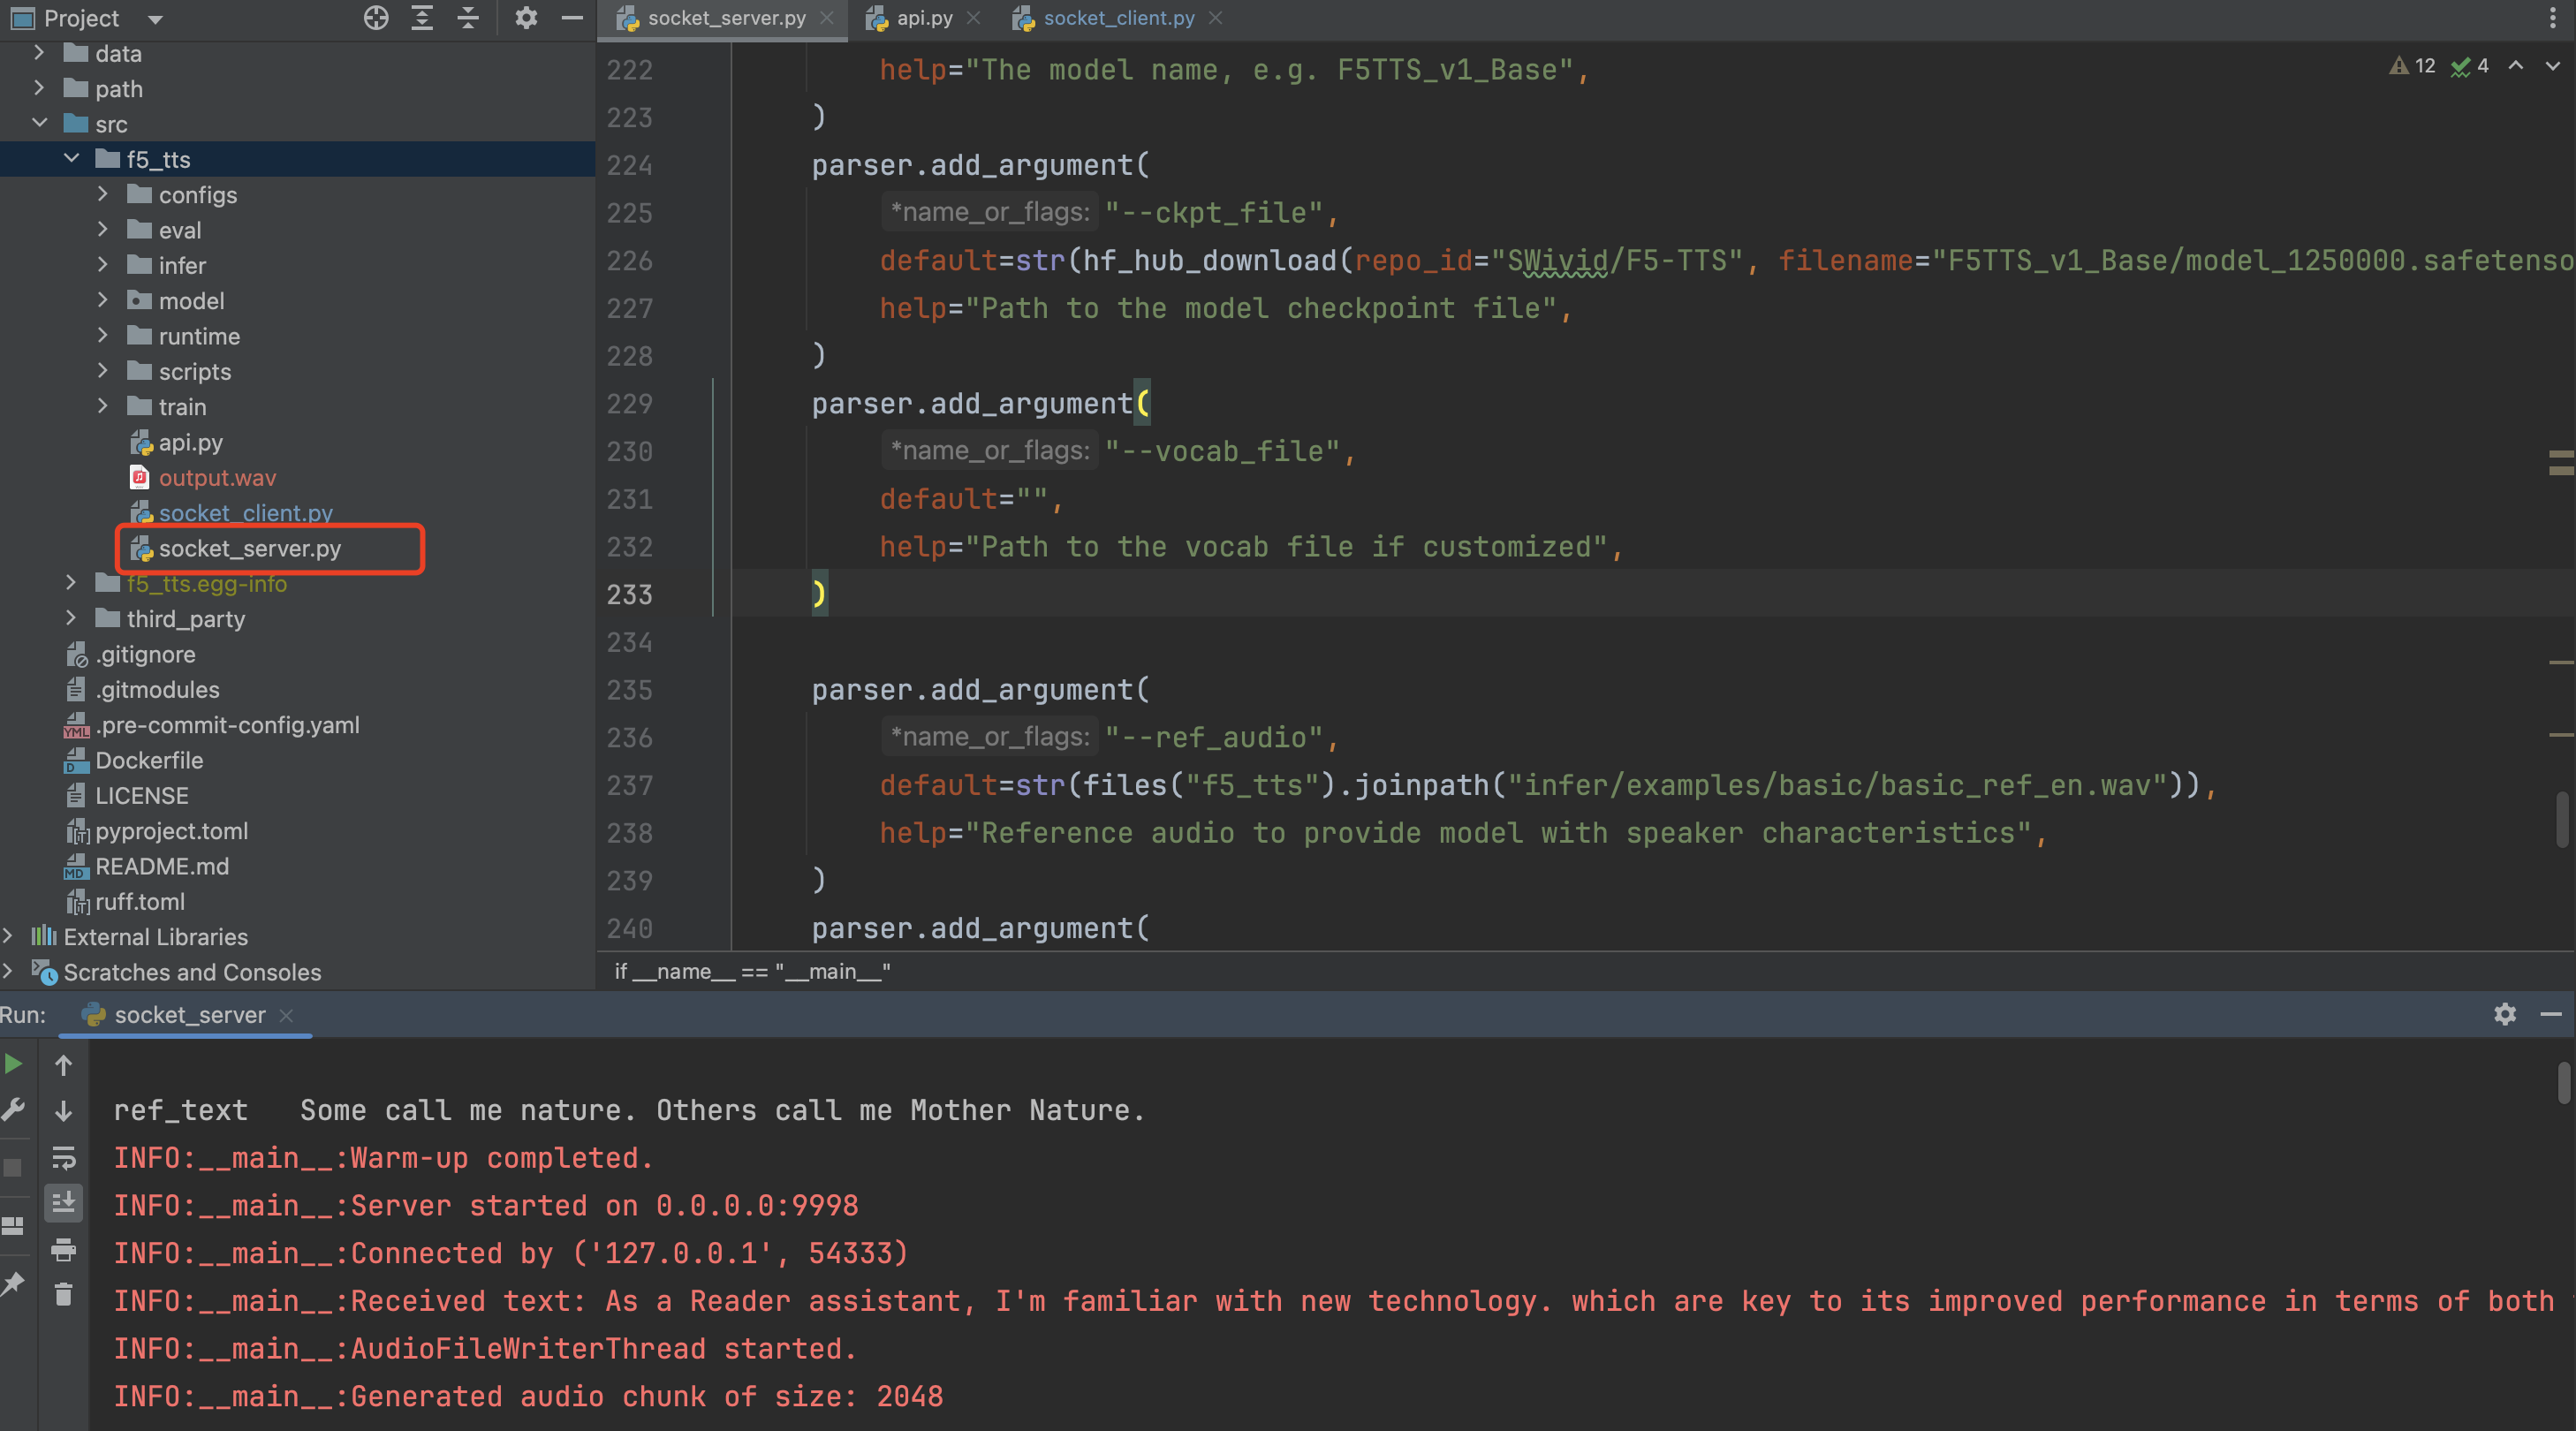Click the Select Opened File locate icon
The image size is (2576, 1431).
[x=375, y=18]
